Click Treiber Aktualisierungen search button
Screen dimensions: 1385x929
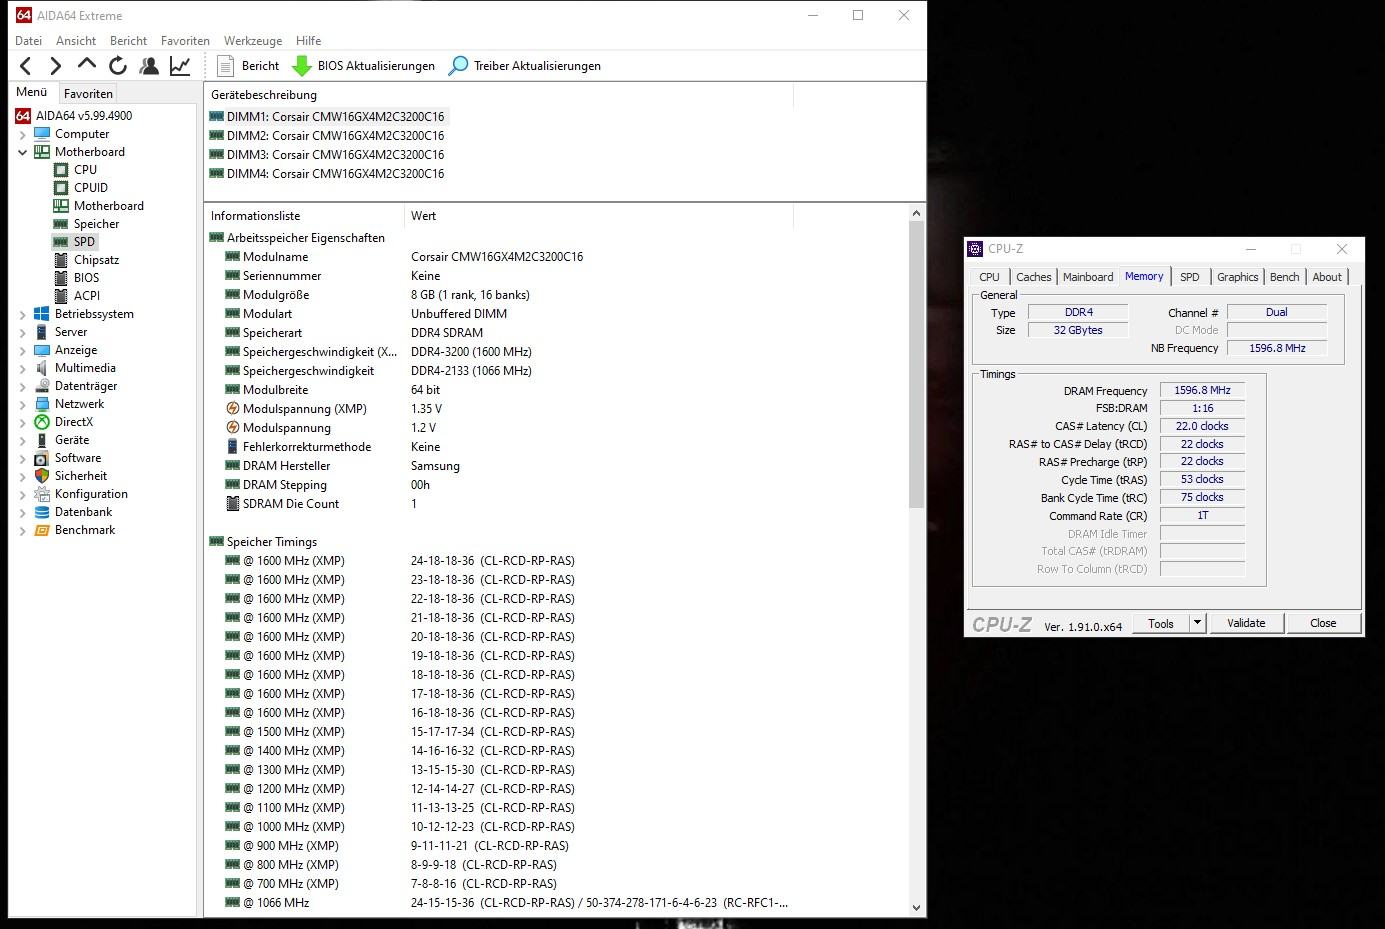click(525, 66)
